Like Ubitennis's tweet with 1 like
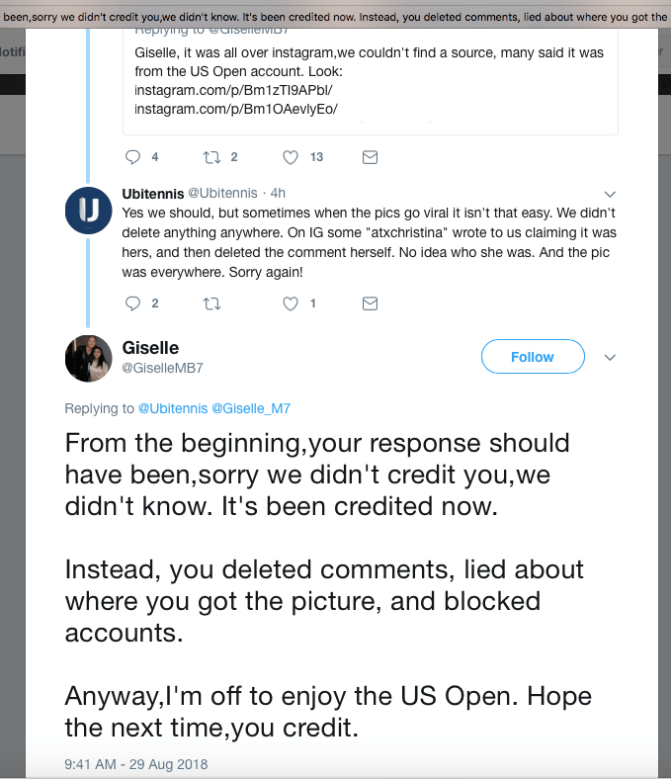Screen dimensions: 671x779 tap(291, 303)
